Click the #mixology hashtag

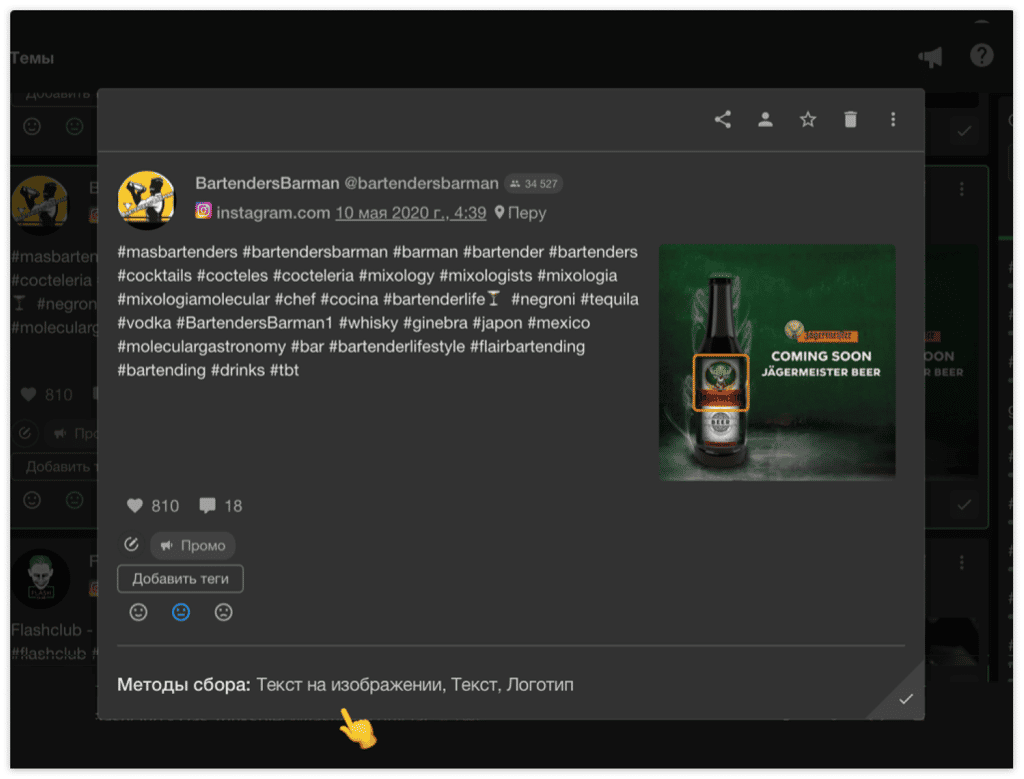click(x=396, y=276)
